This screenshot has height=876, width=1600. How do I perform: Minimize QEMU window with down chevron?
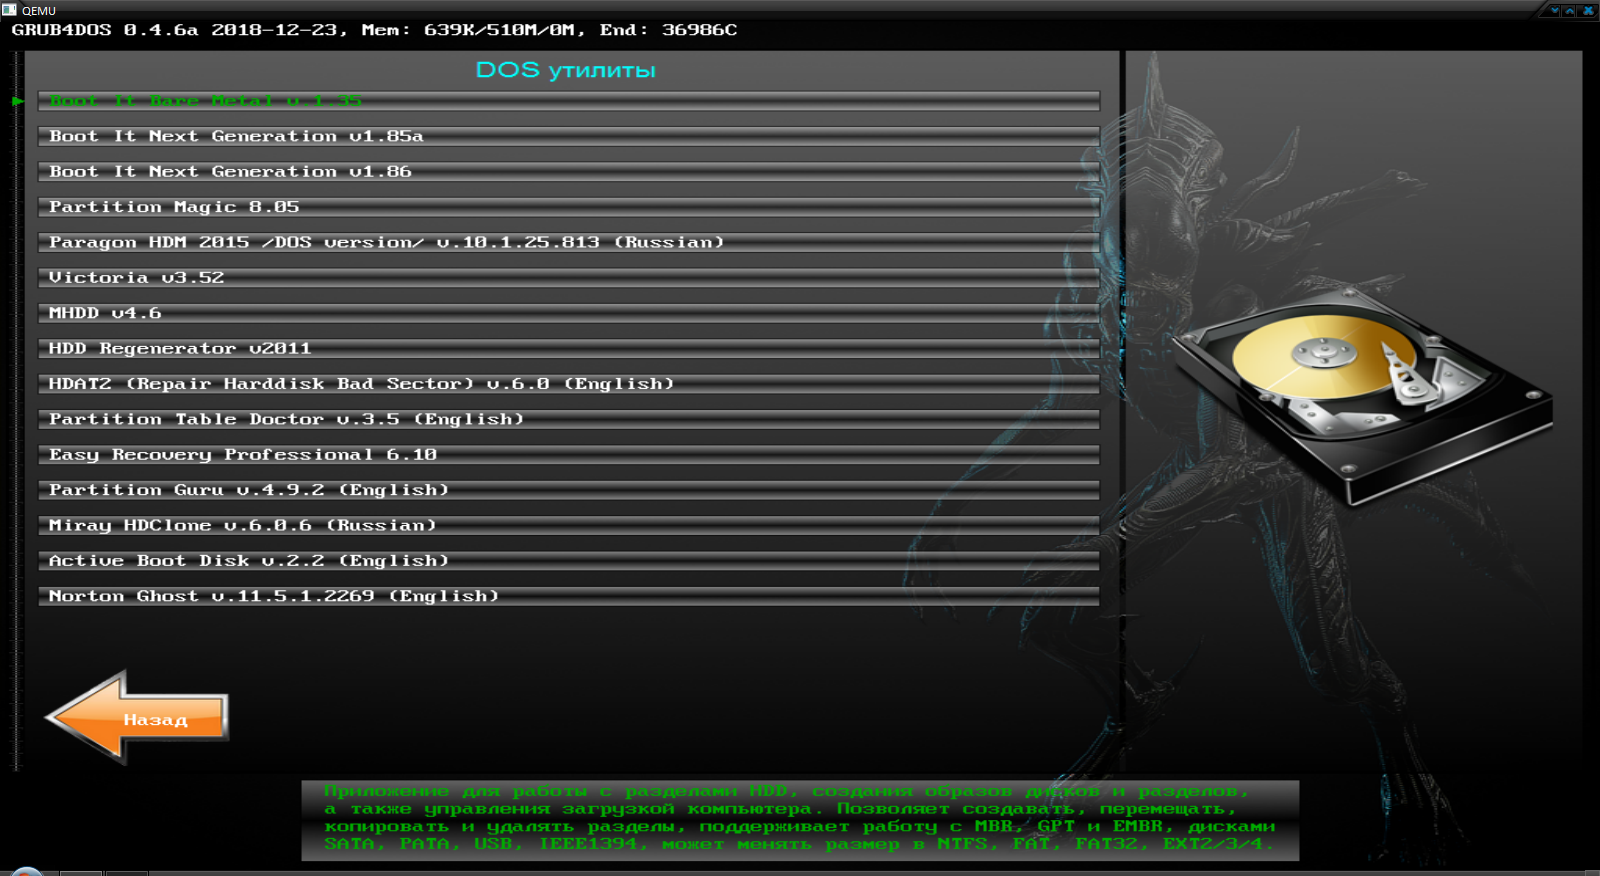(x=1554, y=10)
